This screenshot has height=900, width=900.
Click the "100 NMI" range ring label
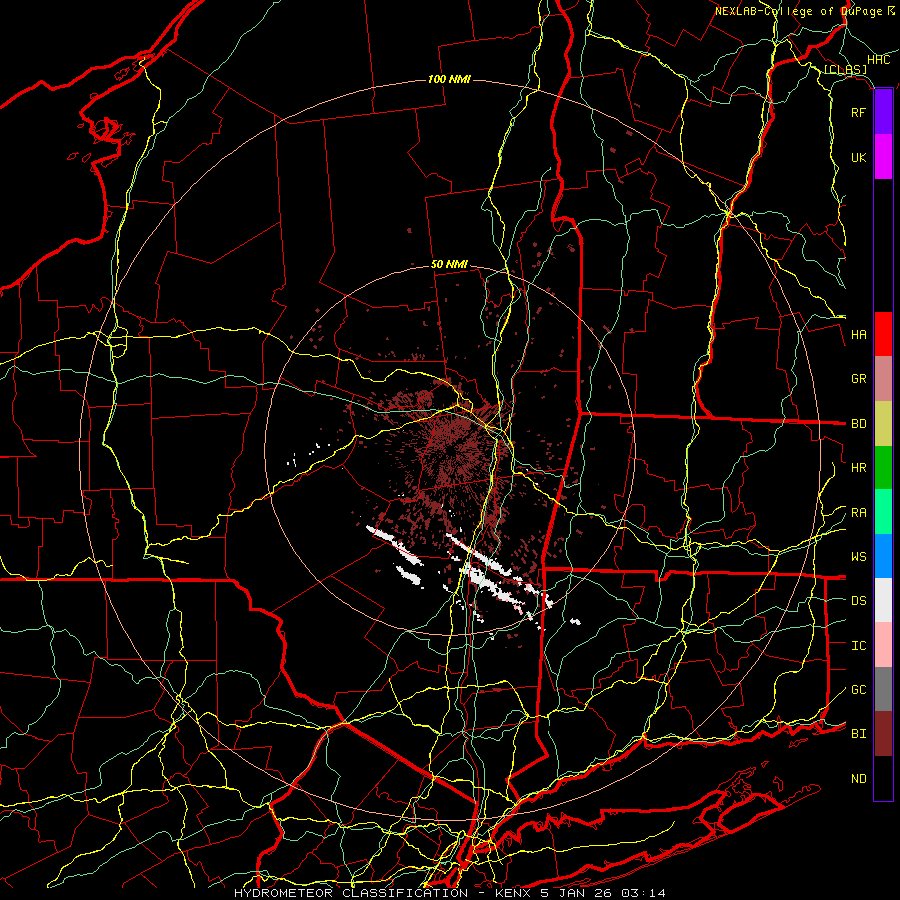(x=449, y=79)
